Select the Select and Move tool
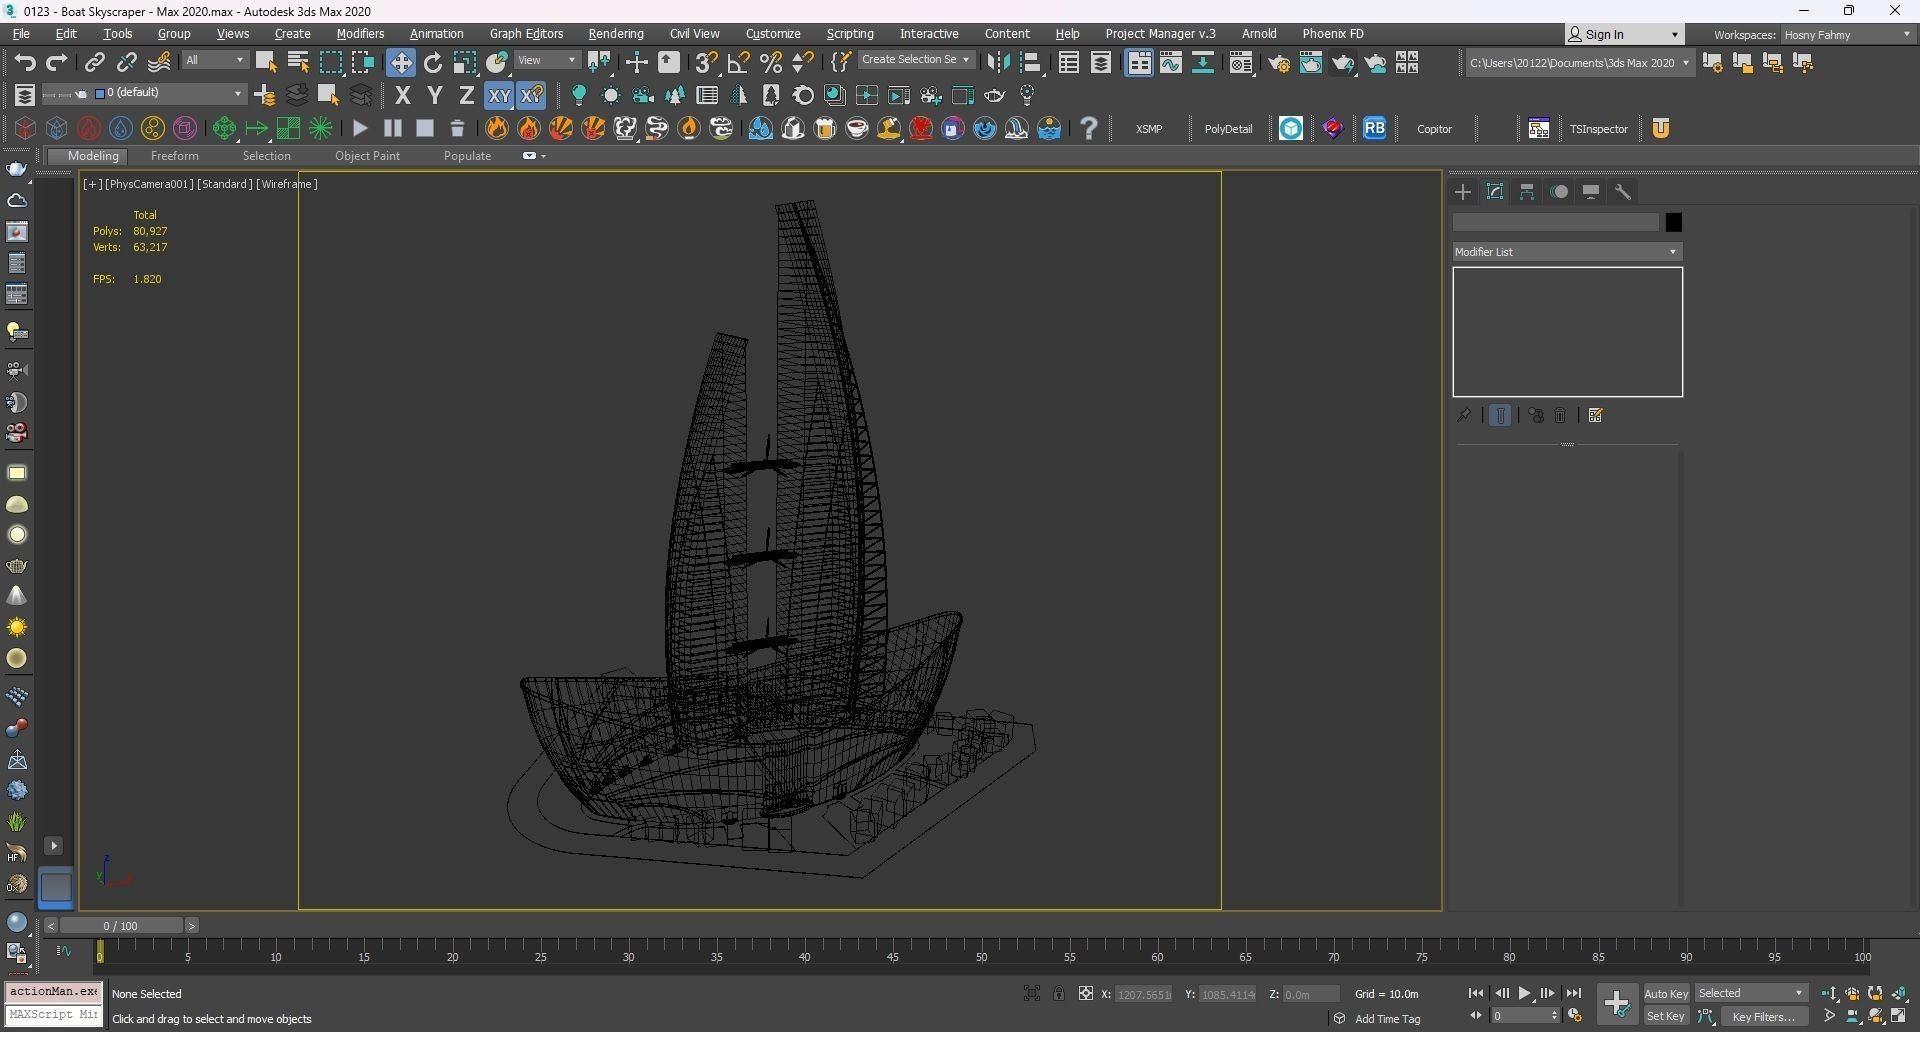The height and width of the screenshot is (1040, 1920). coord(401,62)
